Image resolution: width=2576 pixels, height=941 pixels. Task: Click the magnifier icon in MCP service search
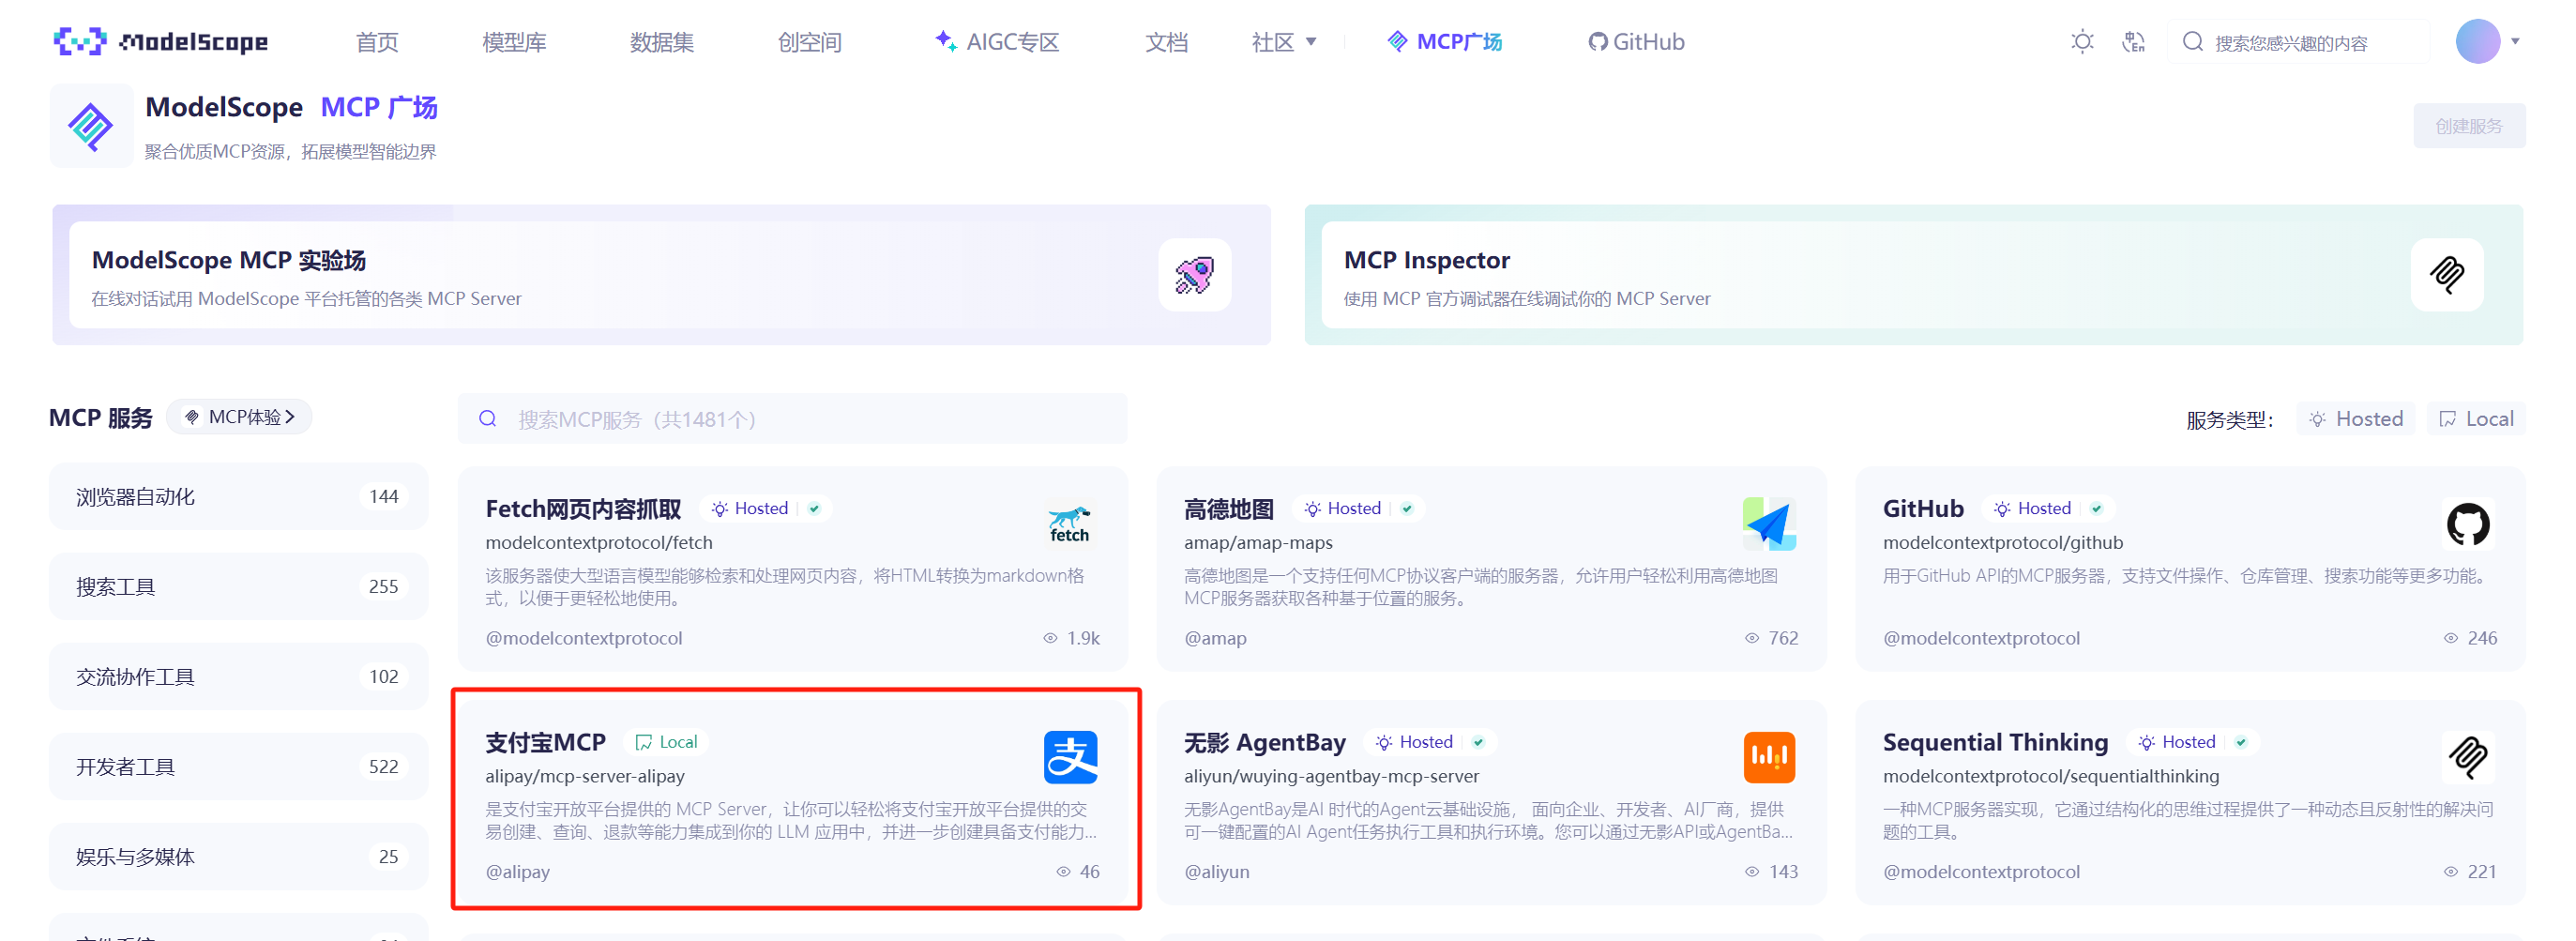[487, 419]
